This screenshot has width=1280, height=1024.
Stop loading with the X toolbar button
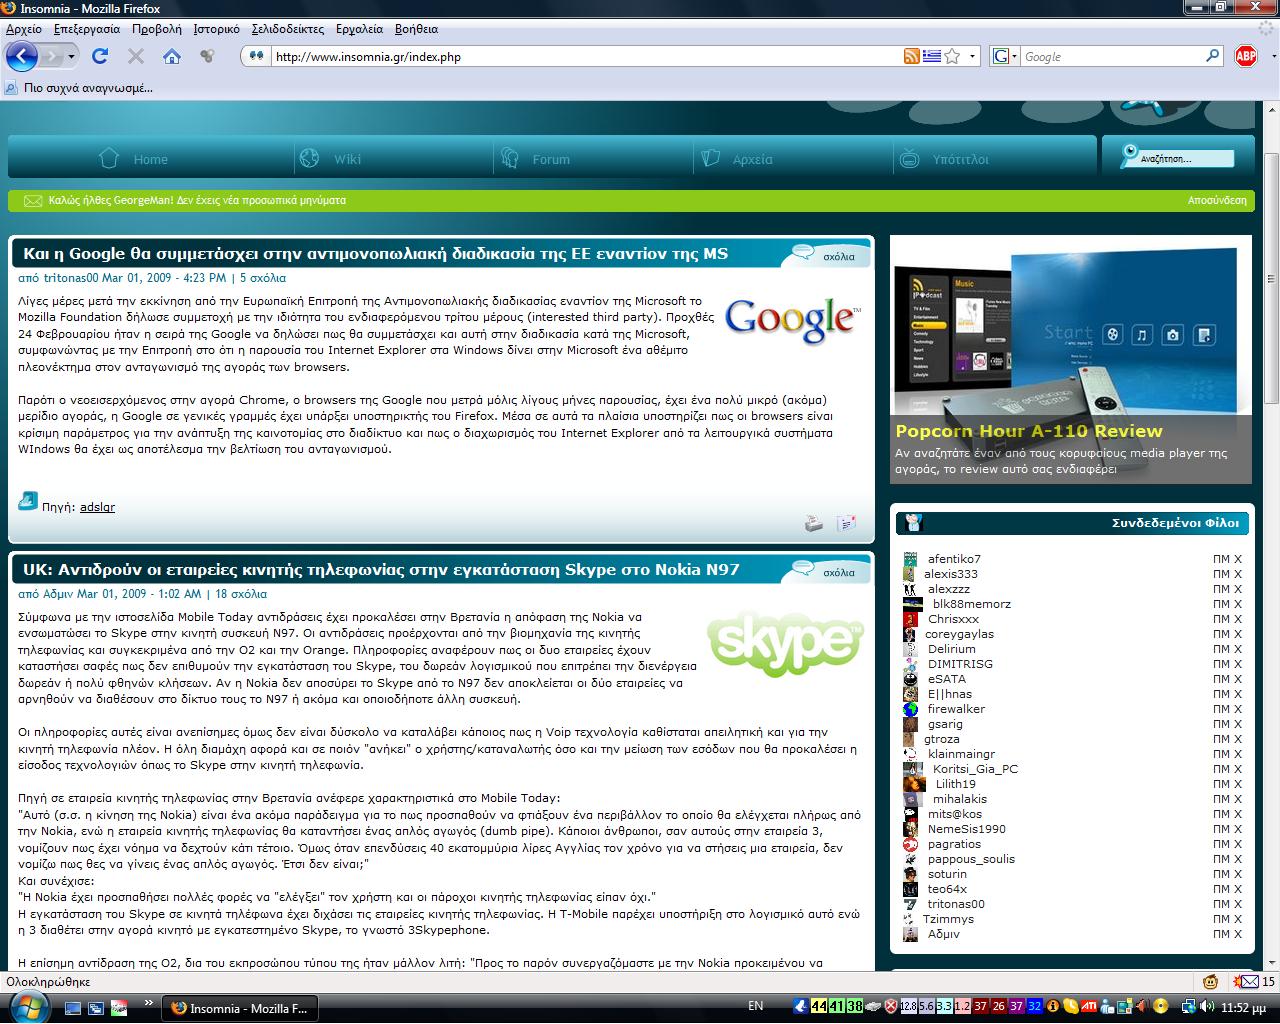click(x=136, y=56)
